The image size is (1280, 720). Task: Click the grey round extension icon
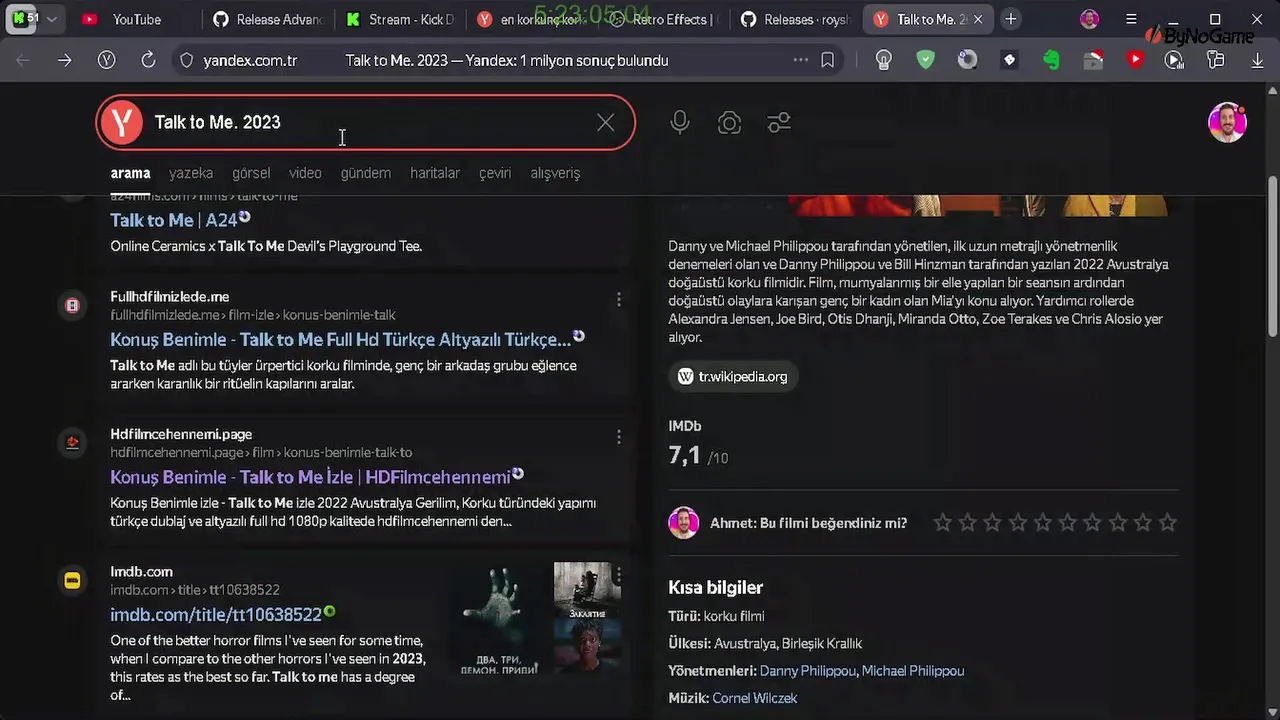click(x=967, y=60)
